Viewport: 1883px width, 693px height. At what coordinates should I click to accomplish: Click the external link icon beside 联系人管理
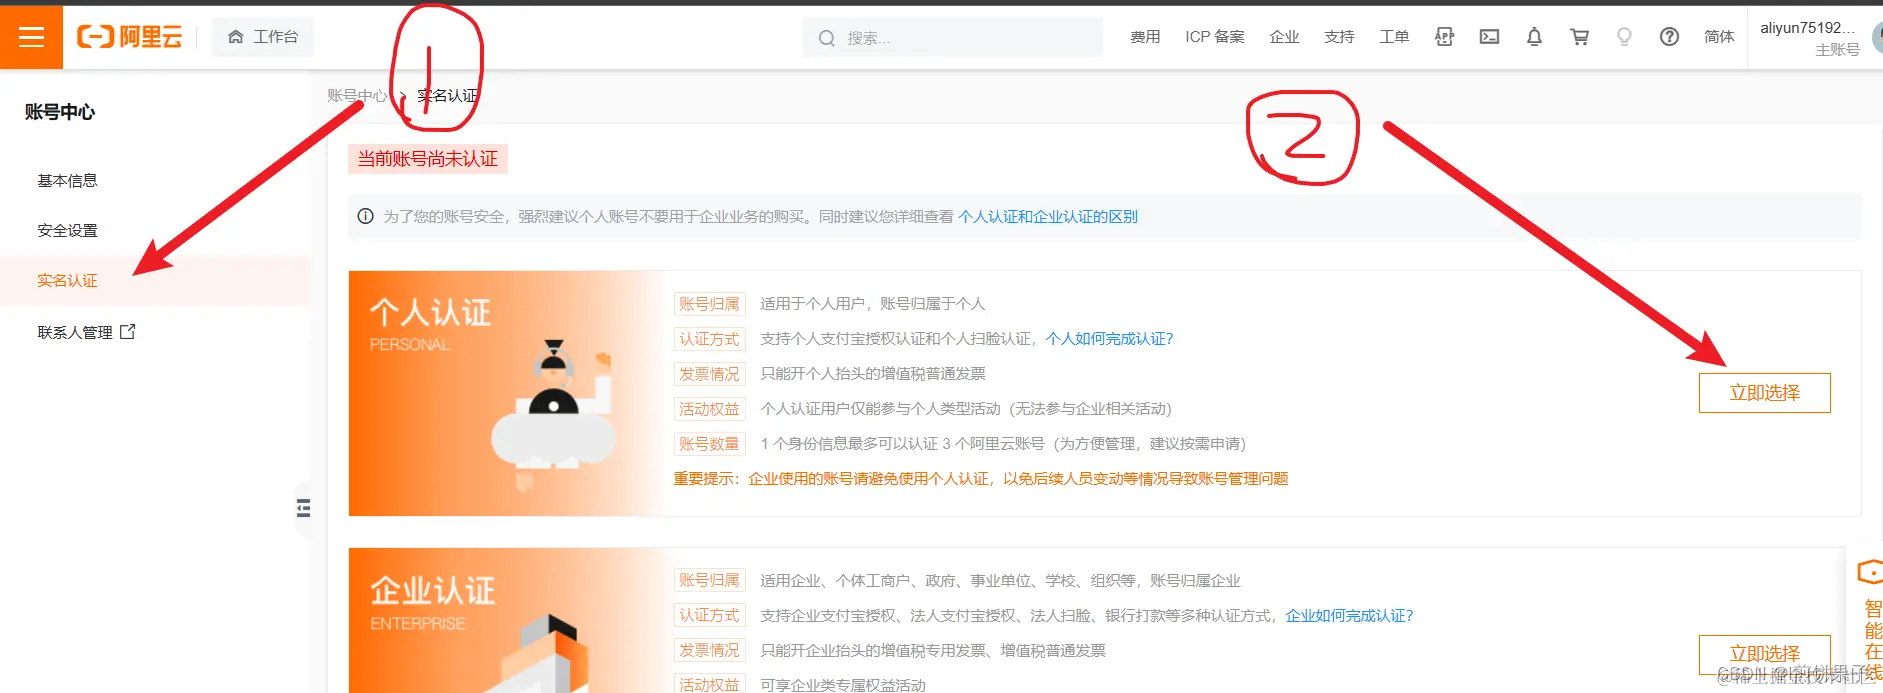(128, 332)
